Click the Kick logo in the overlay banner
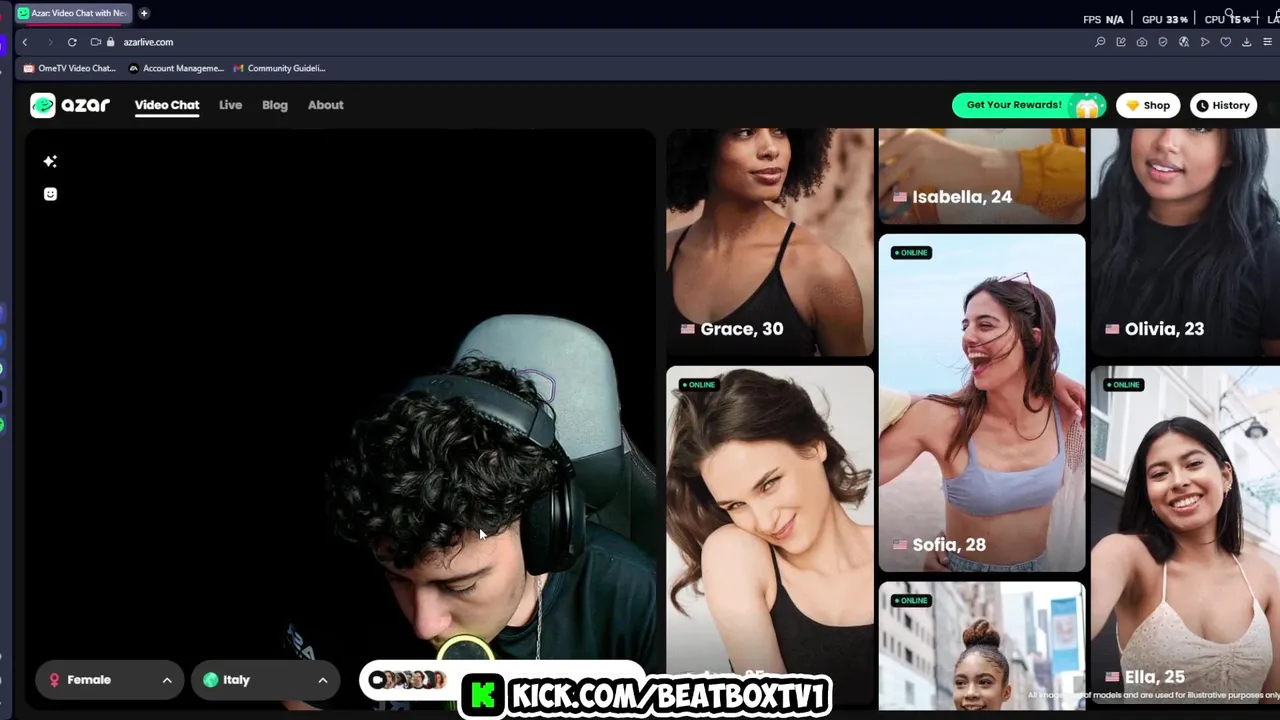 pos(484,695)
